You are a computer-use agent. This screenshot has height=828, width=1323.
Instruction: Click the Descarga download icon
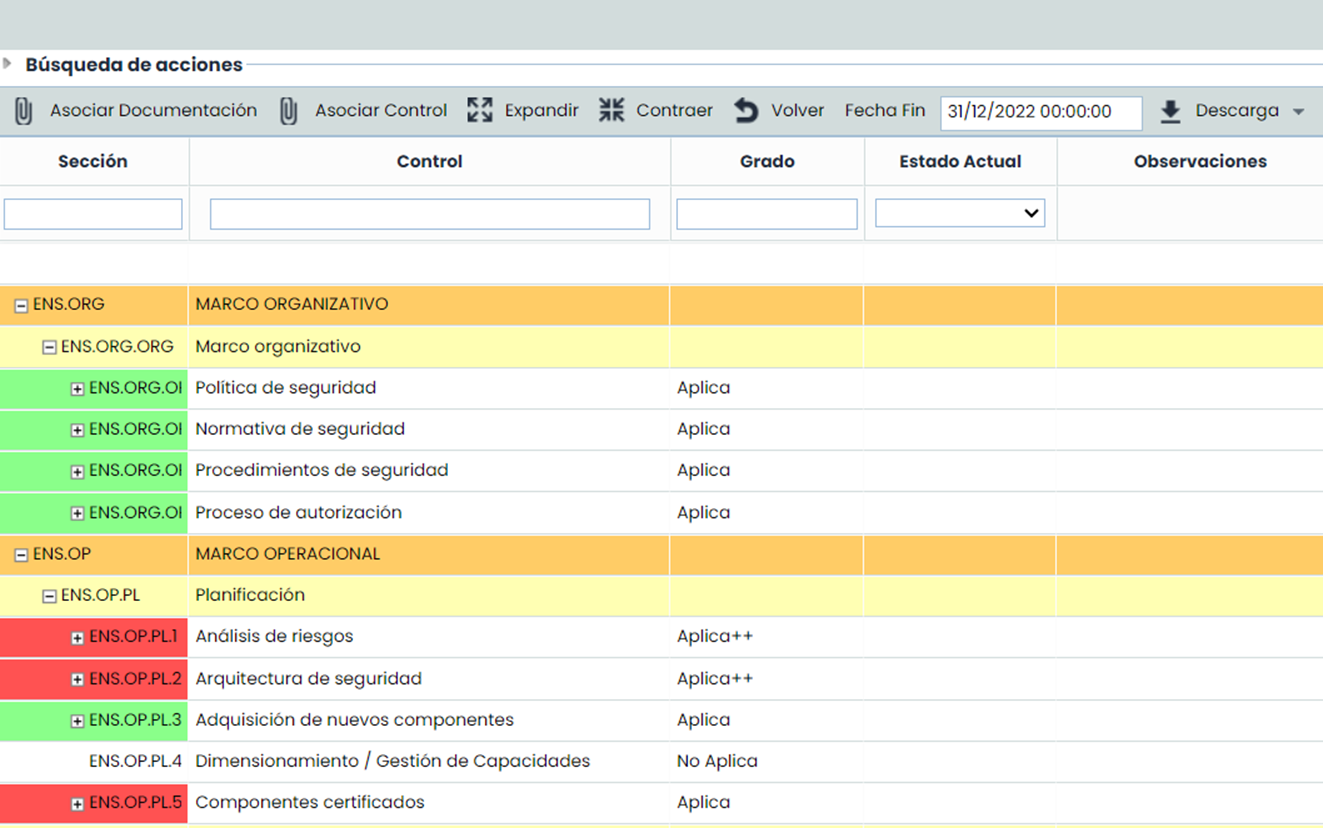pyautogui.click(x=1170, y=111)
